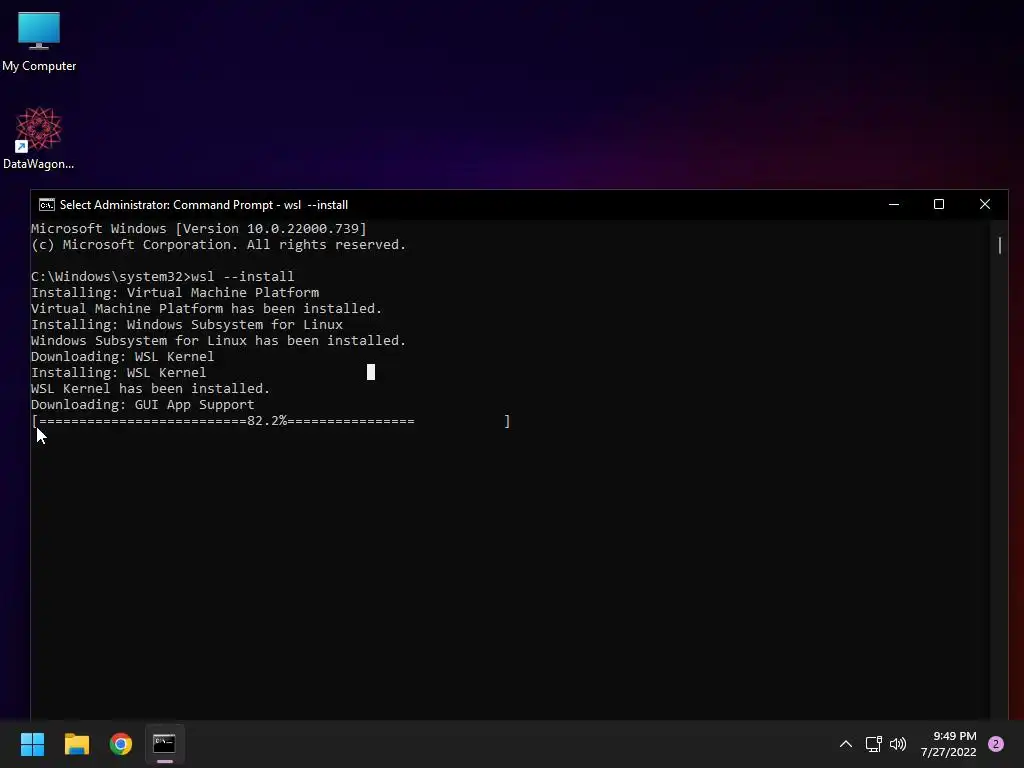Click the 'Downloading: GUI App Support' line
The width and height of the screenshot is (1024, 768).
(x=142, y=405)
